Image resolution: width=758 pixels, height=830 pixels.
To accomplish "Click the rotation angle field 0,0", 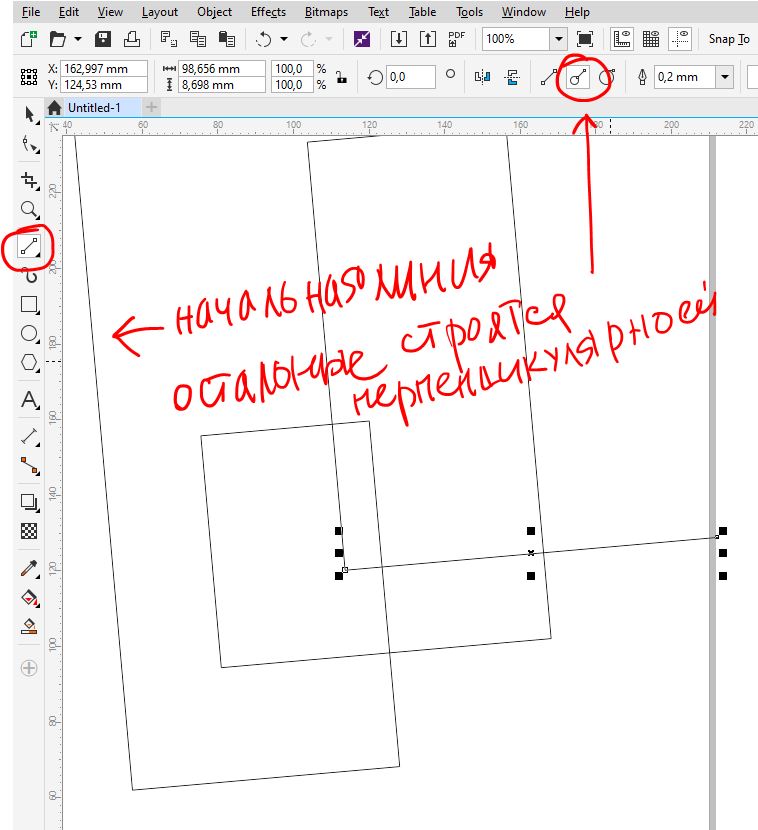I will (x=411, y=77).
